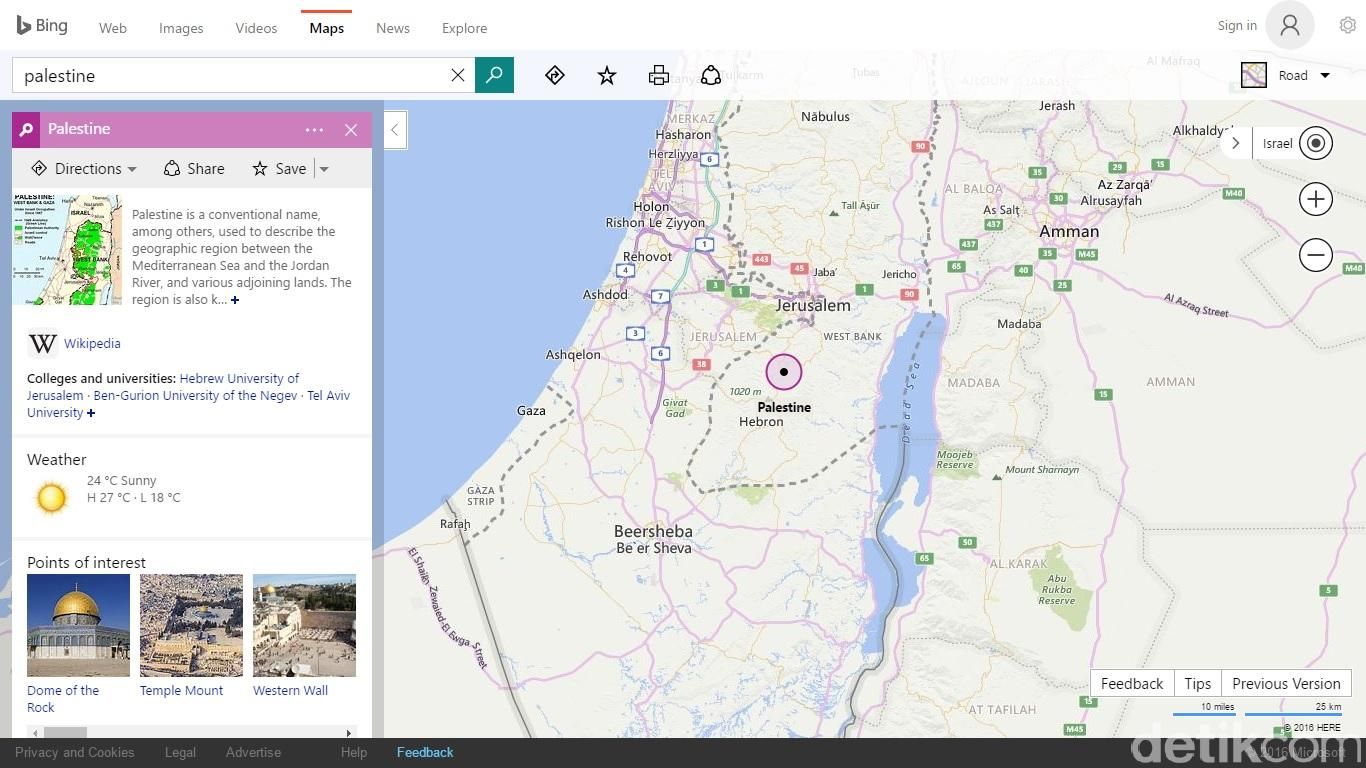The height and width of the screenshot is (768, 1366).
Task: Click the Temple Mount link
Action: coord(181,691)
